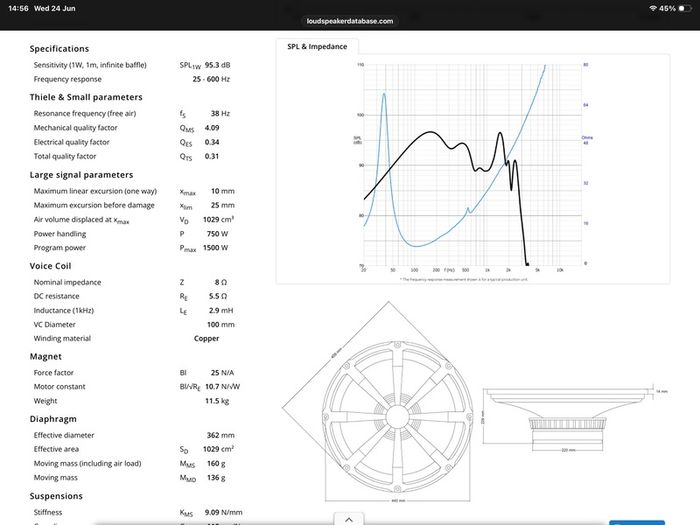This screenshot has width=700, height=525.
Task: Select the Mmd value 136 g
Action: pyautogui.click(x=216, y=478)
